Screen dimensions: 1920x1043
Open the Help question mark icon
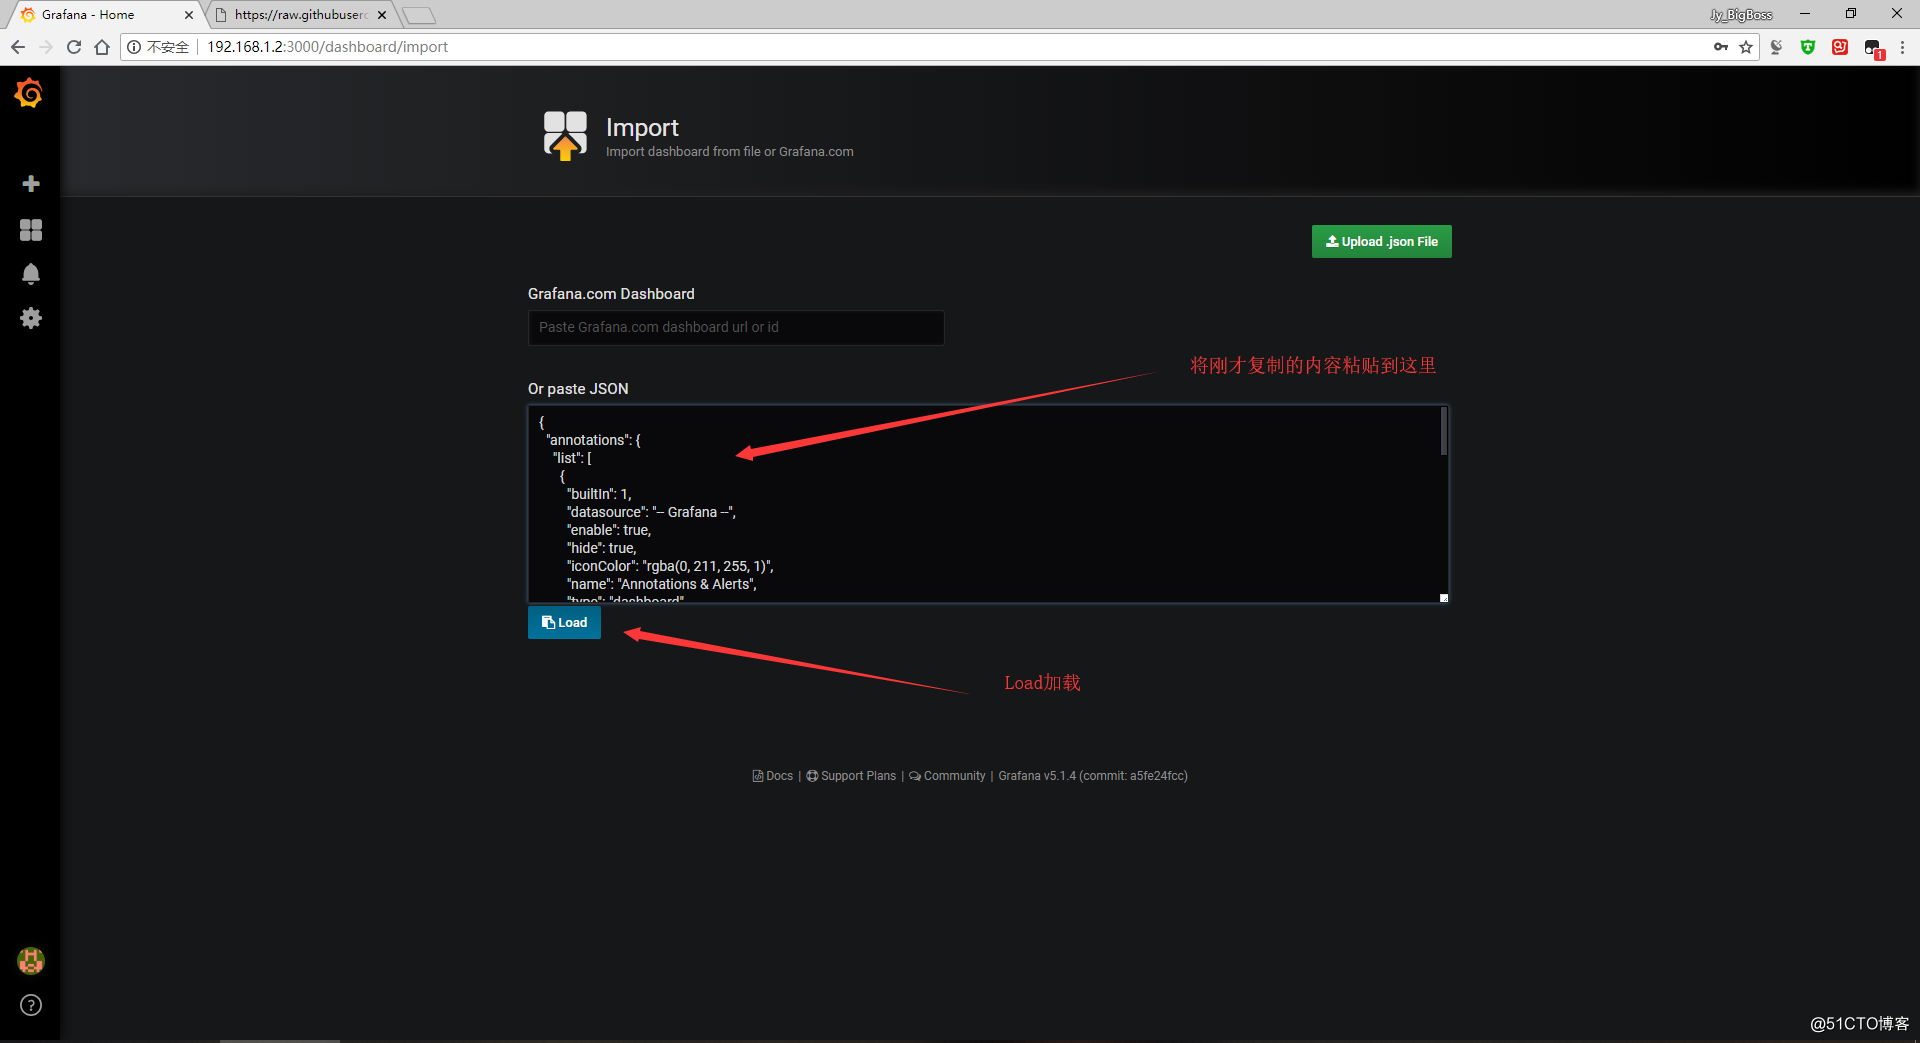31,1005
